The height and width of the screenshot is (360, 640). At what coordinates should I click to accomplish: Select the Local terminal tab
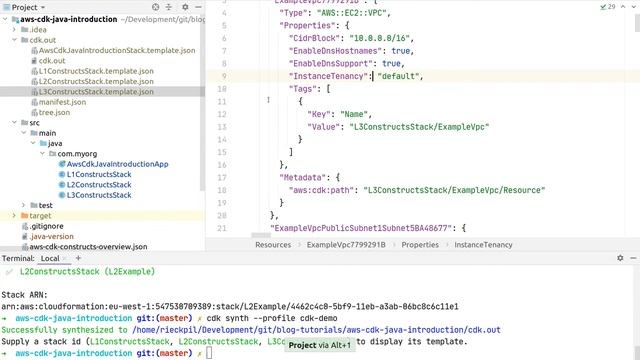(50, 258)
